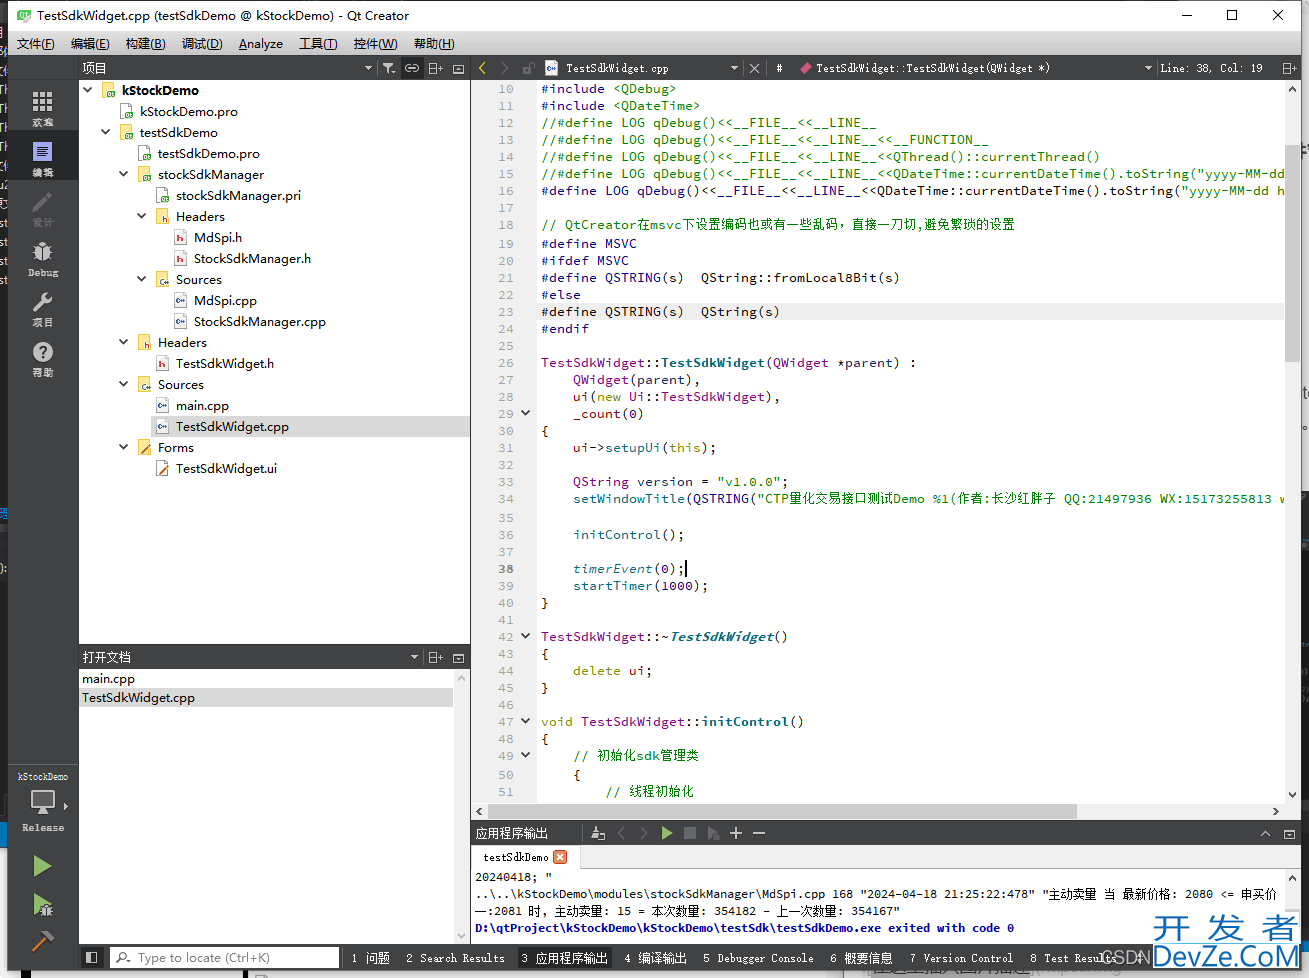The width and height of the screenshot is (1309, 978).
Task: Close the open documents panel
Action: click(x=459, y=657)
